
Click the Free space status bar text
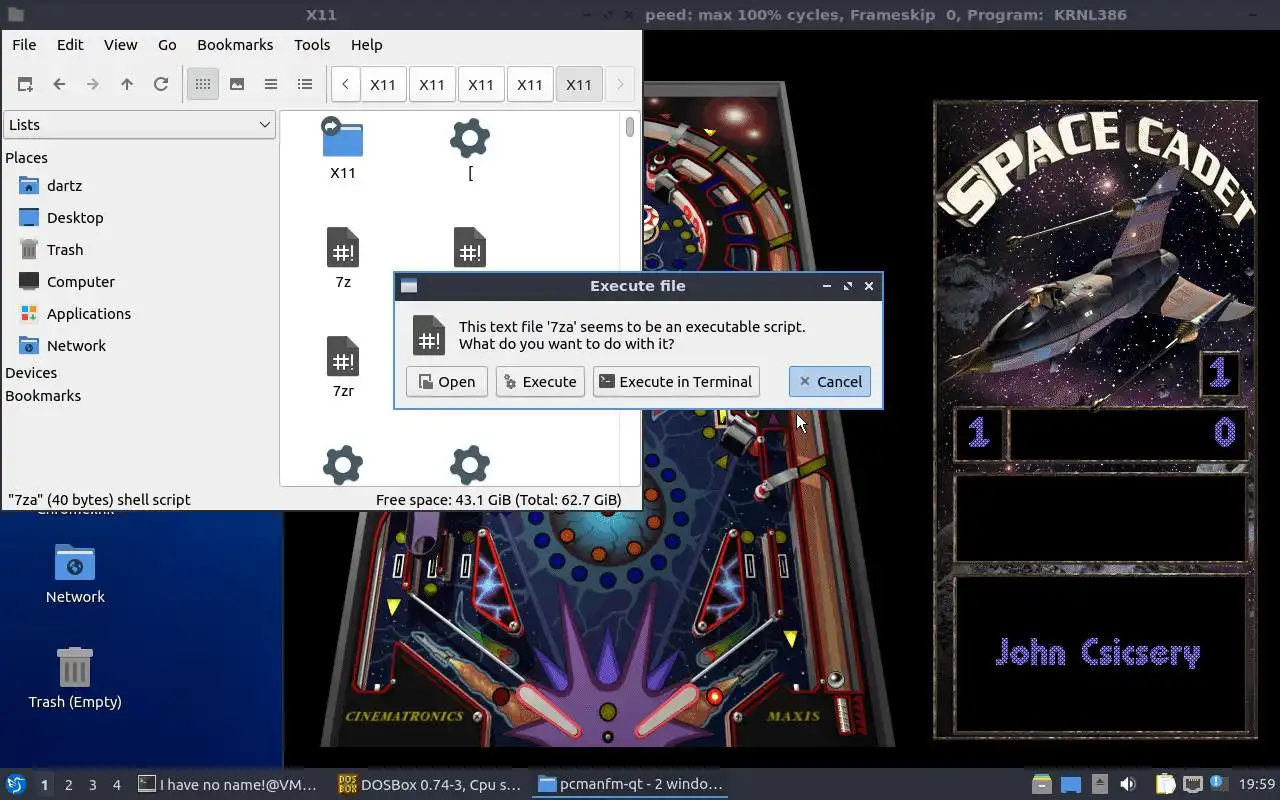(x=498, y=499)
